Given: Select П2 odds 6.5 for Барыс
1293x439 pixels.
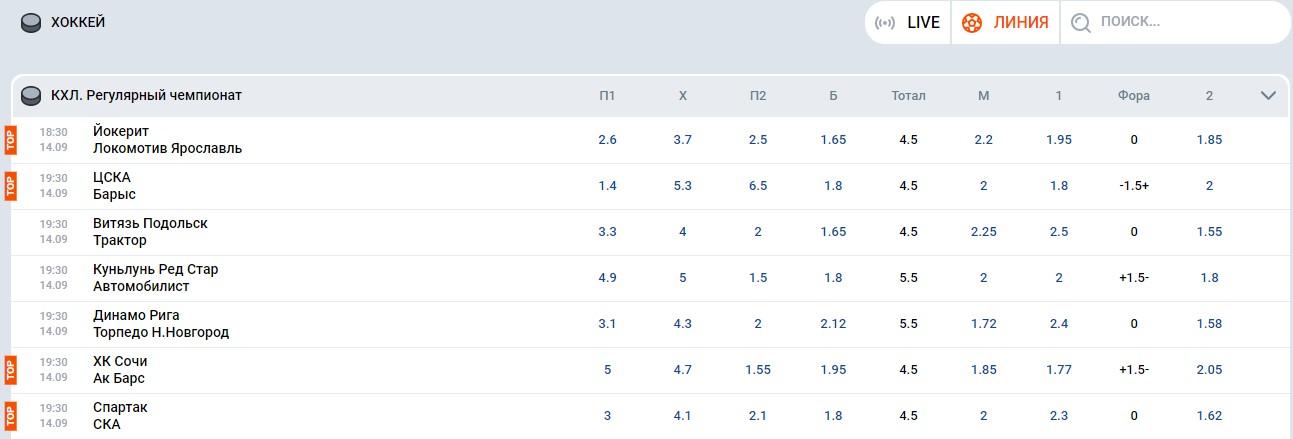Looking at the screenshot, I should coord(758,186).
